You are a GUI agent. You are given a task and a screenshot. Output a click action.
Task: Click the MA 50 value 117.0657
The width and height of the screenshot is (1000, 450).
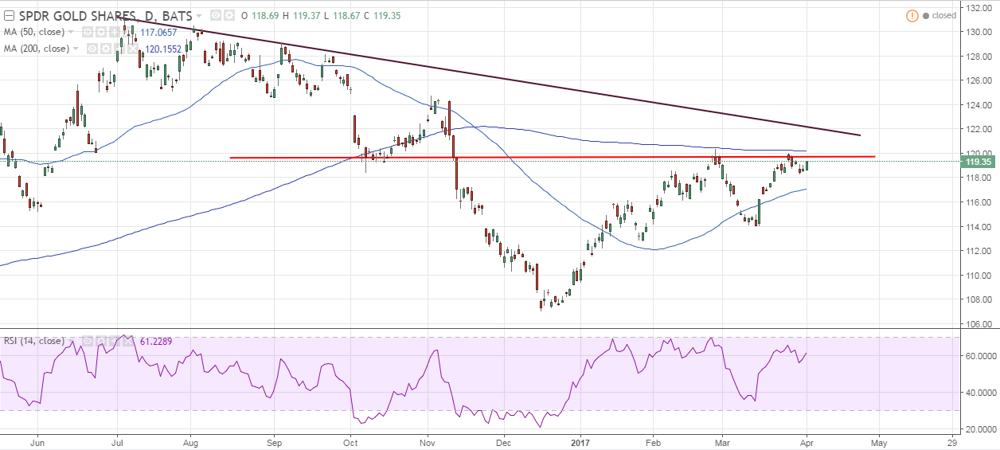(x=159, y=32)
